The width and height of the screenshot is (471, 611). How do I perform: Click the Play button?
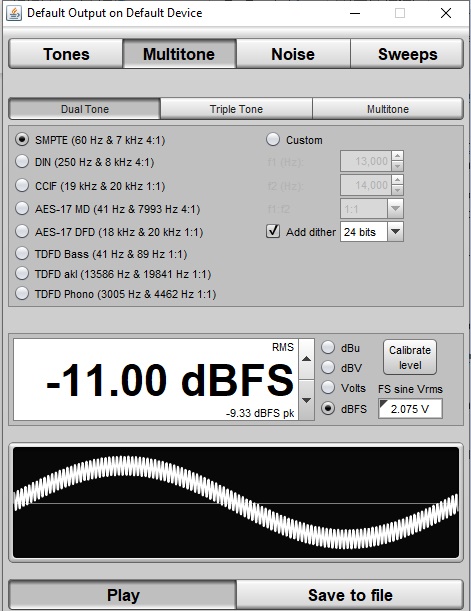tap(123, 595)
